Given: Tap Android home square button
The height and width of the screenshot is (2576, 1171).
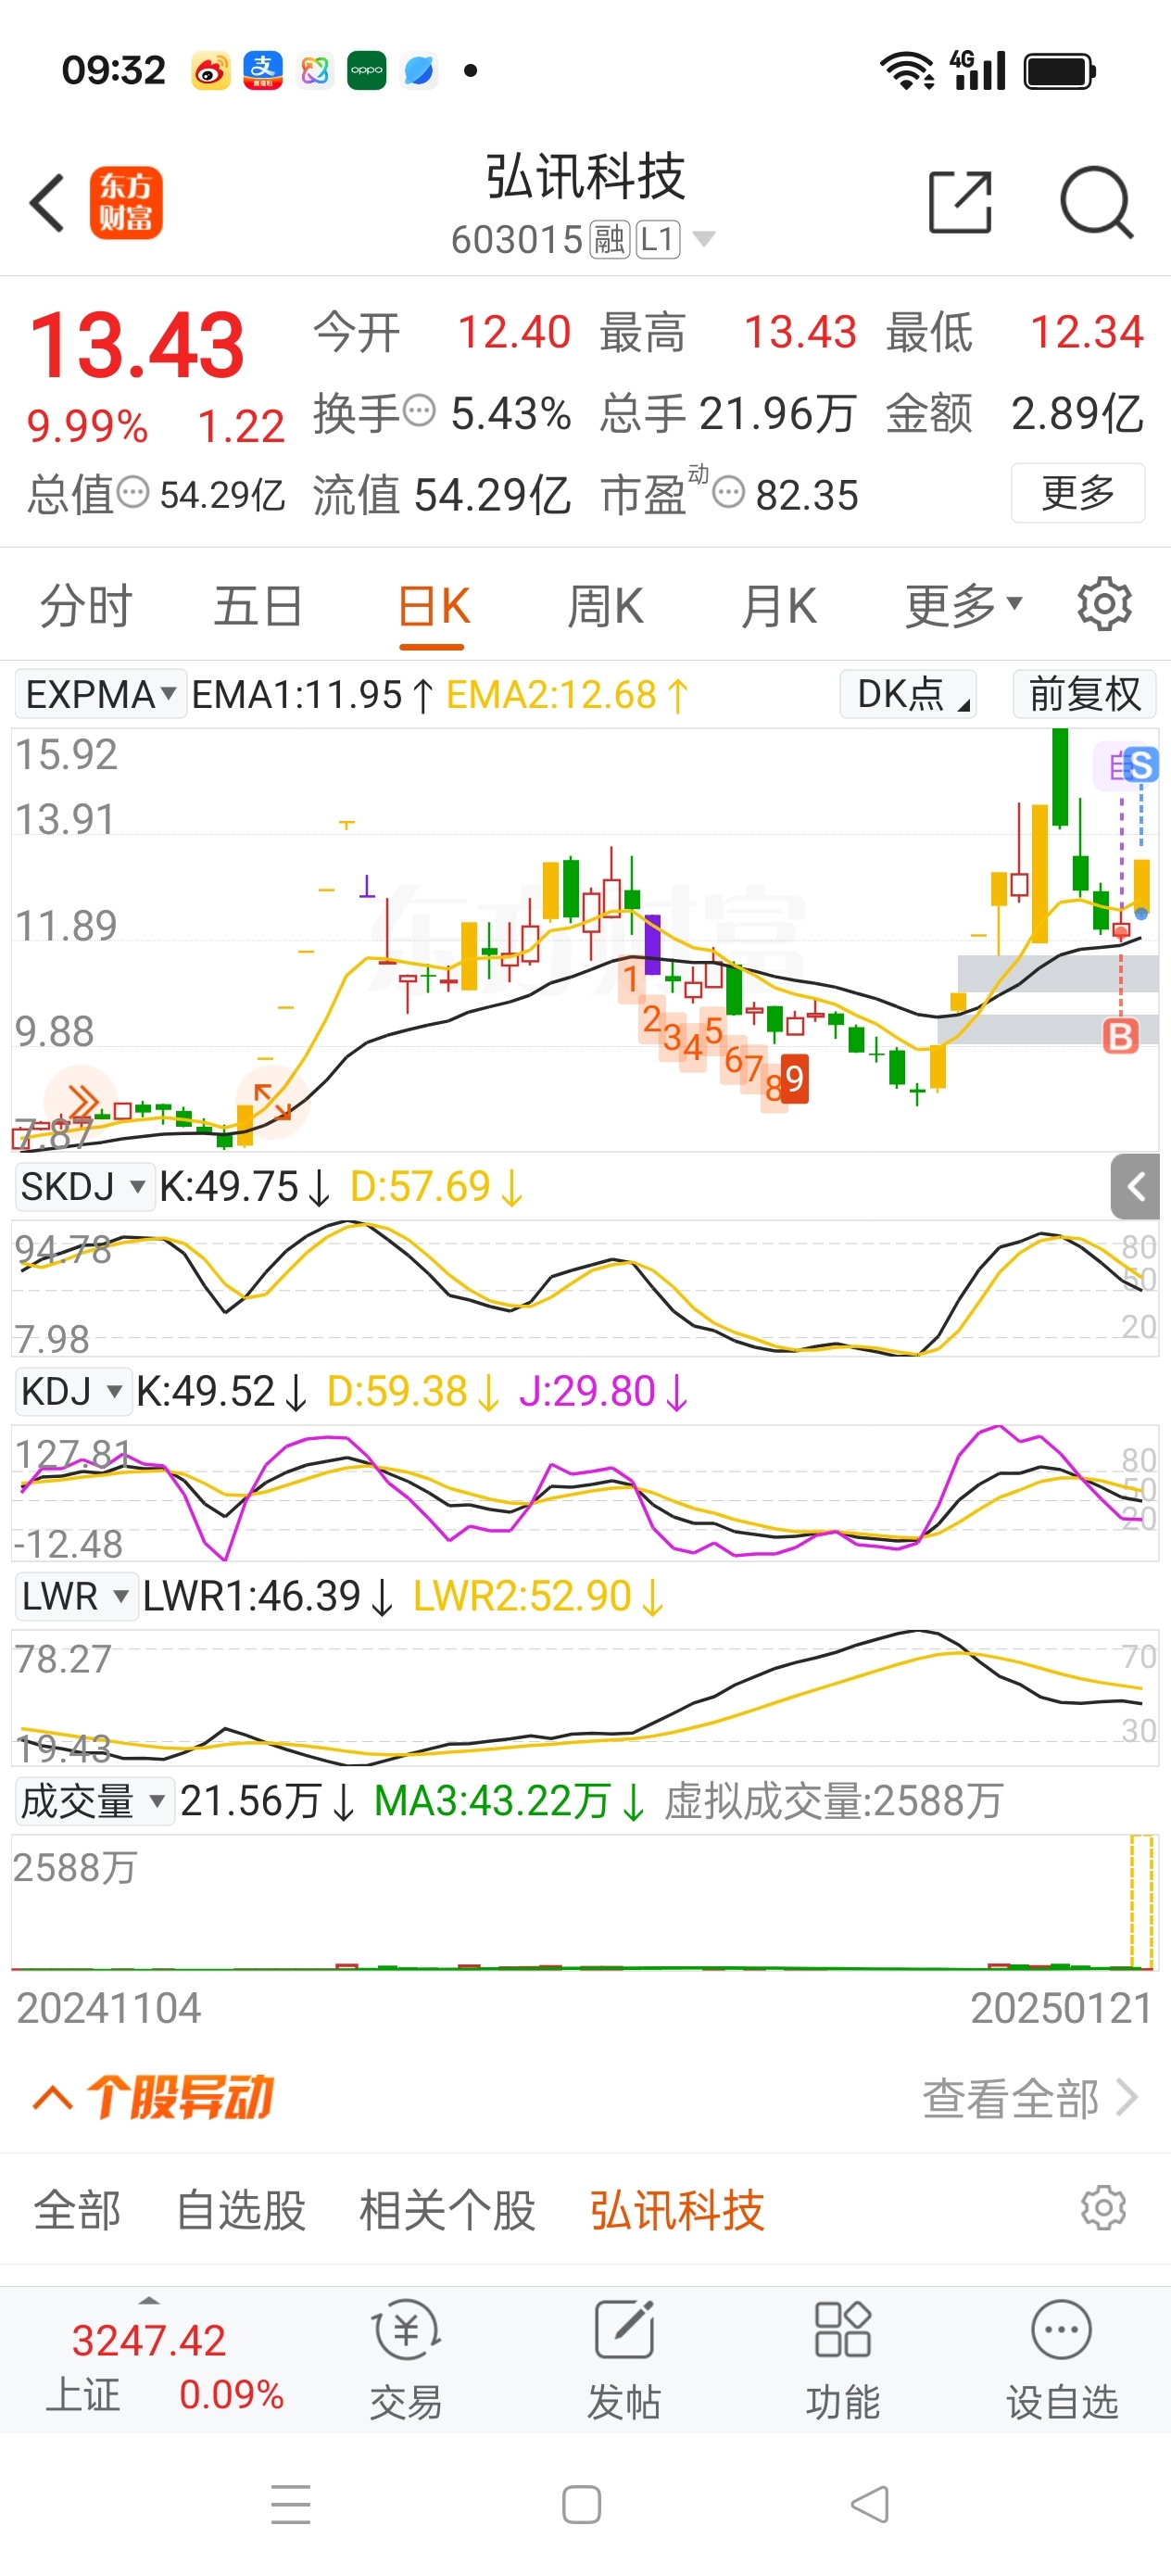Looking at the screenshot, I should (582, 2504).
